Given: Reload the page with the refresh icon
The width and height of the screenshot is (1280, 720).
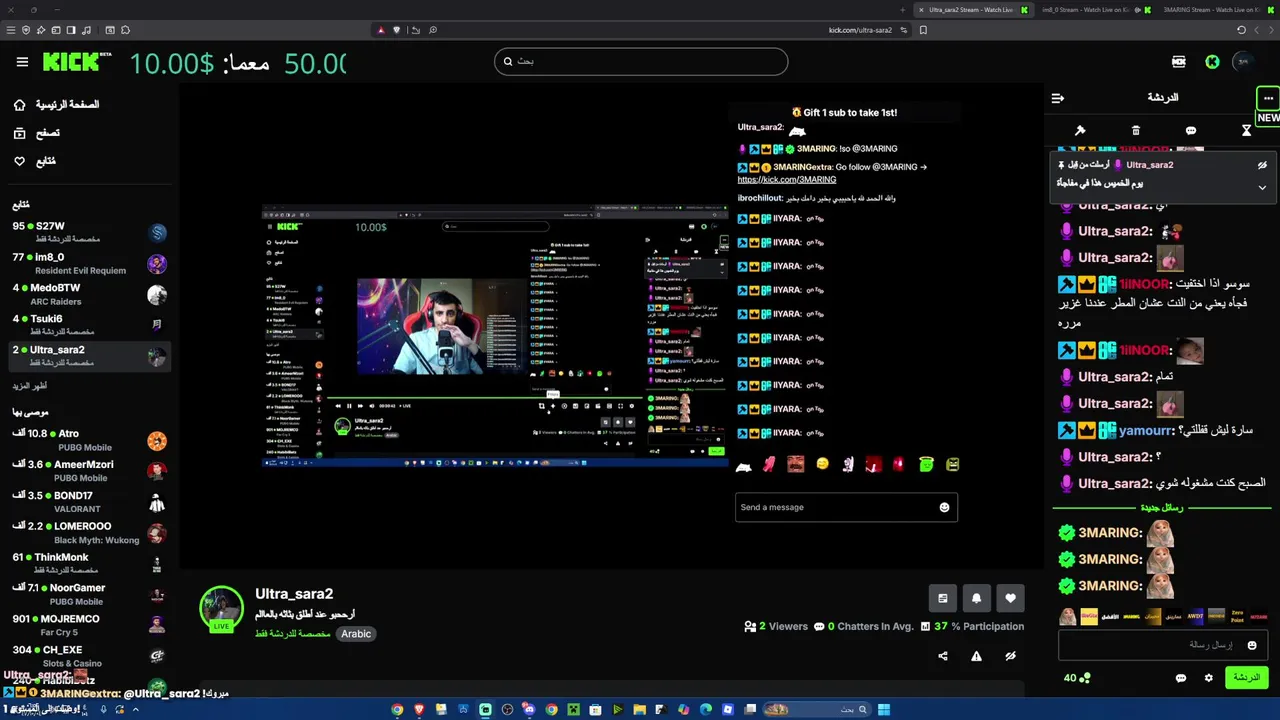Looking at the screenshot, I should point(1242,30).
